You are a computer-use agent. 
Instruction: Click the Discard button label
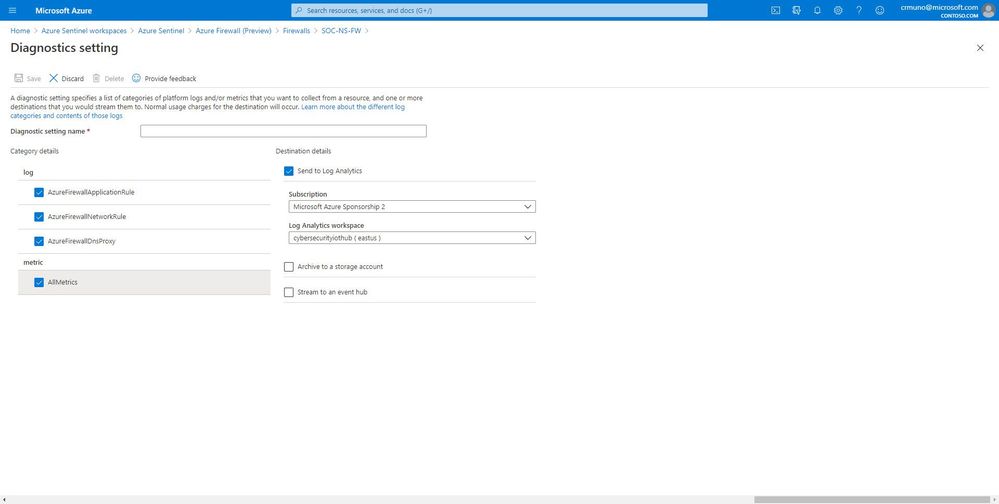click(73, 79)
